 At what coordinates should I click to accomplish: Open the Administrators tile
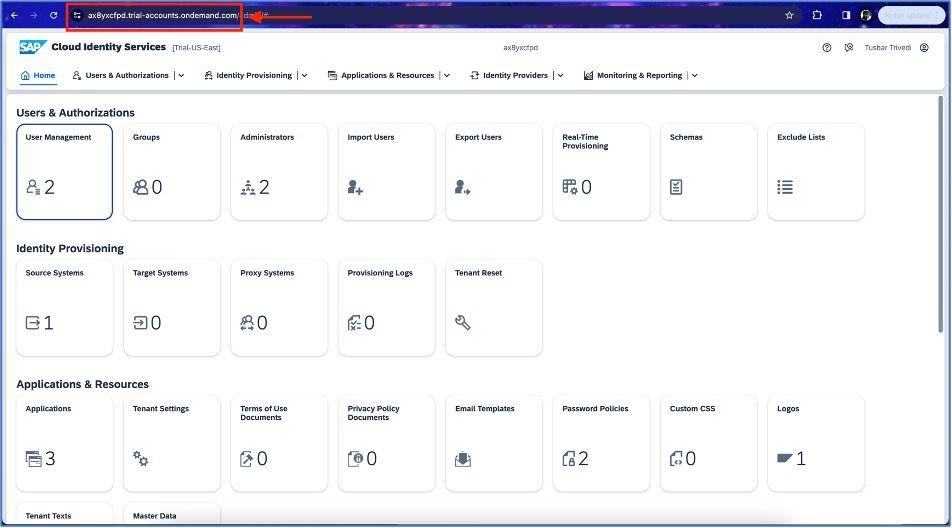click(x=279, y=172)
